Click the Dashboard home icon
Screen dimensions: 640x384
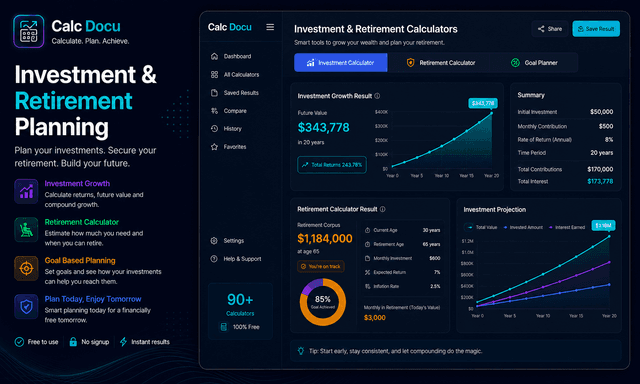point(214,56)
